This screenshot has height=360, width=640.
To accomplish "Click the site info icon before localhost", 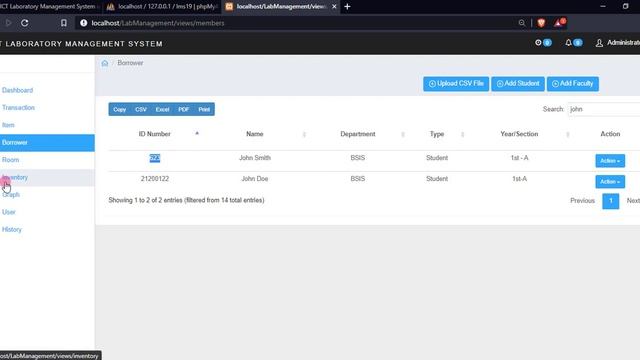I will [x=84, y=23].
